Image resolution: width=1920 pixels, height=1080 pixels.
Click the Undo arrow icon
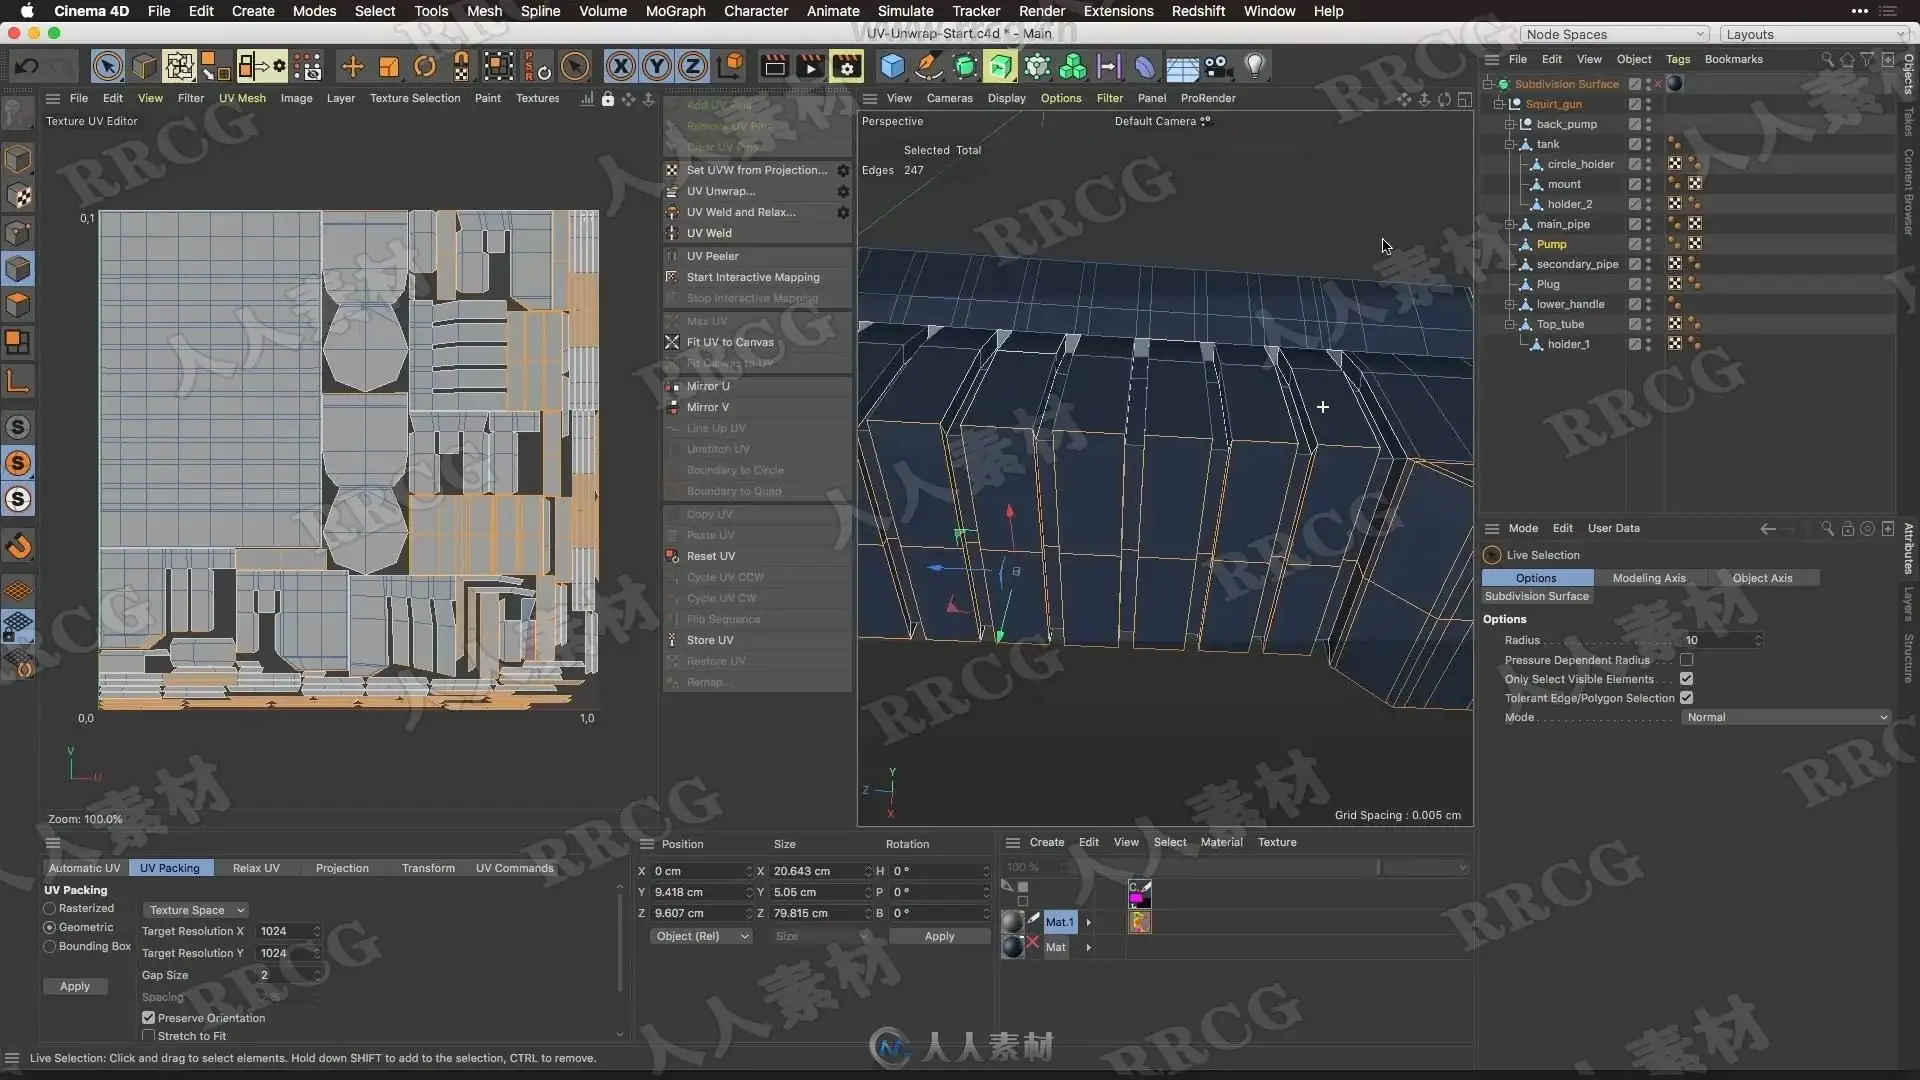[x=27, y=67]
